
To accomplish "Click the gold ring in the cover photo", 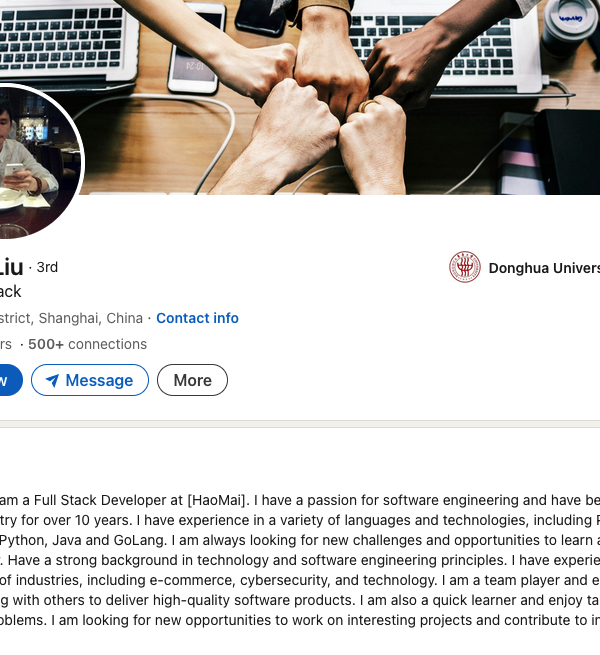I will (369, 106).
